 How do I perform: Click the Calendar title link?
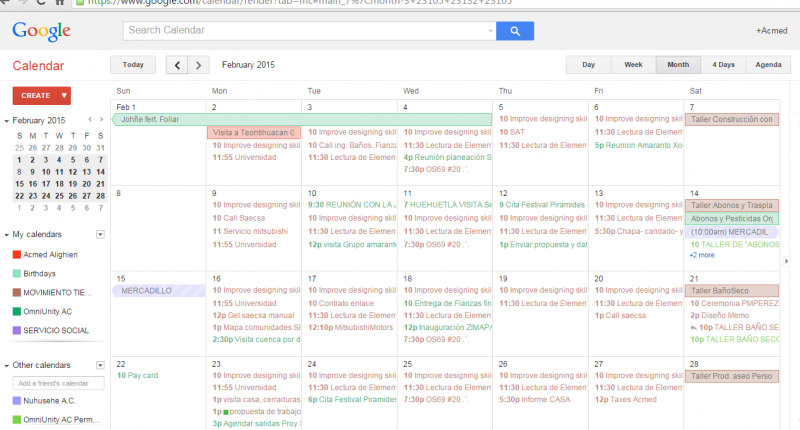(x=38, y=66)
